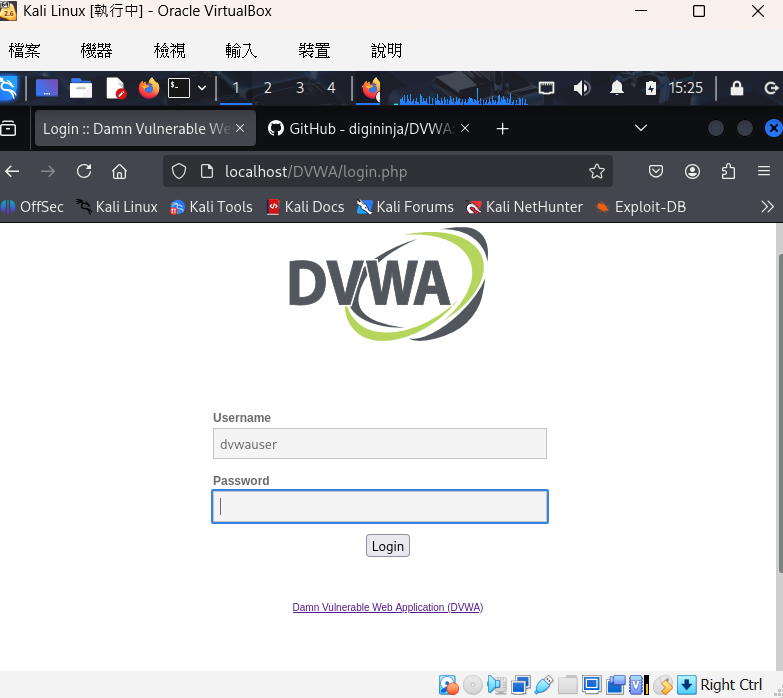Bookmark this page with the star
This screenshot has width=783, height=698.
tap(597, 171)
